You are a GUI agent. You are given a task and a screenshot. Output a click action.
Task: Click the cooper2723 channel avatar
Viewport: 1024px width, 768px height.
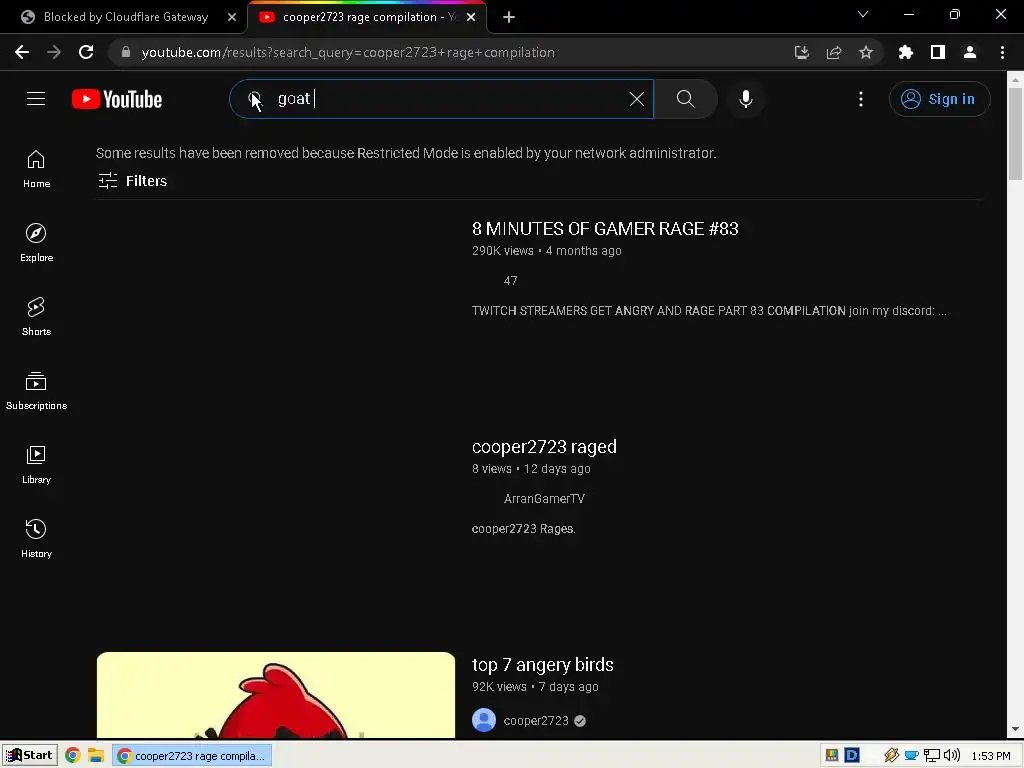pyautogui.click(x=484, y=720)
